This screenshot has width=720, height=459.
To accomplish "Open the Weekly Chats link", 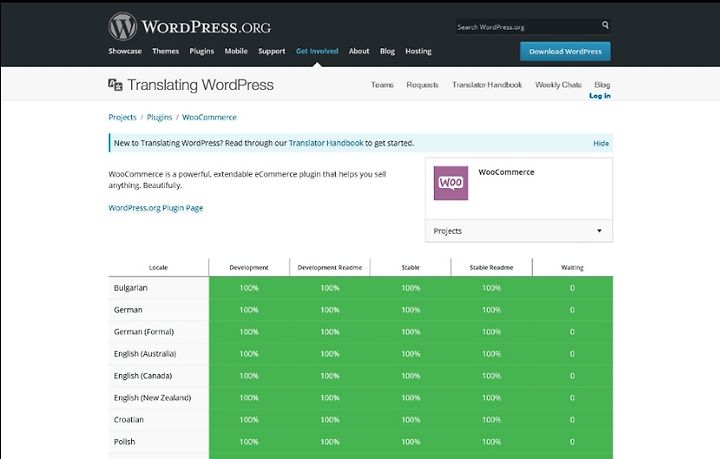I will 558,85.
